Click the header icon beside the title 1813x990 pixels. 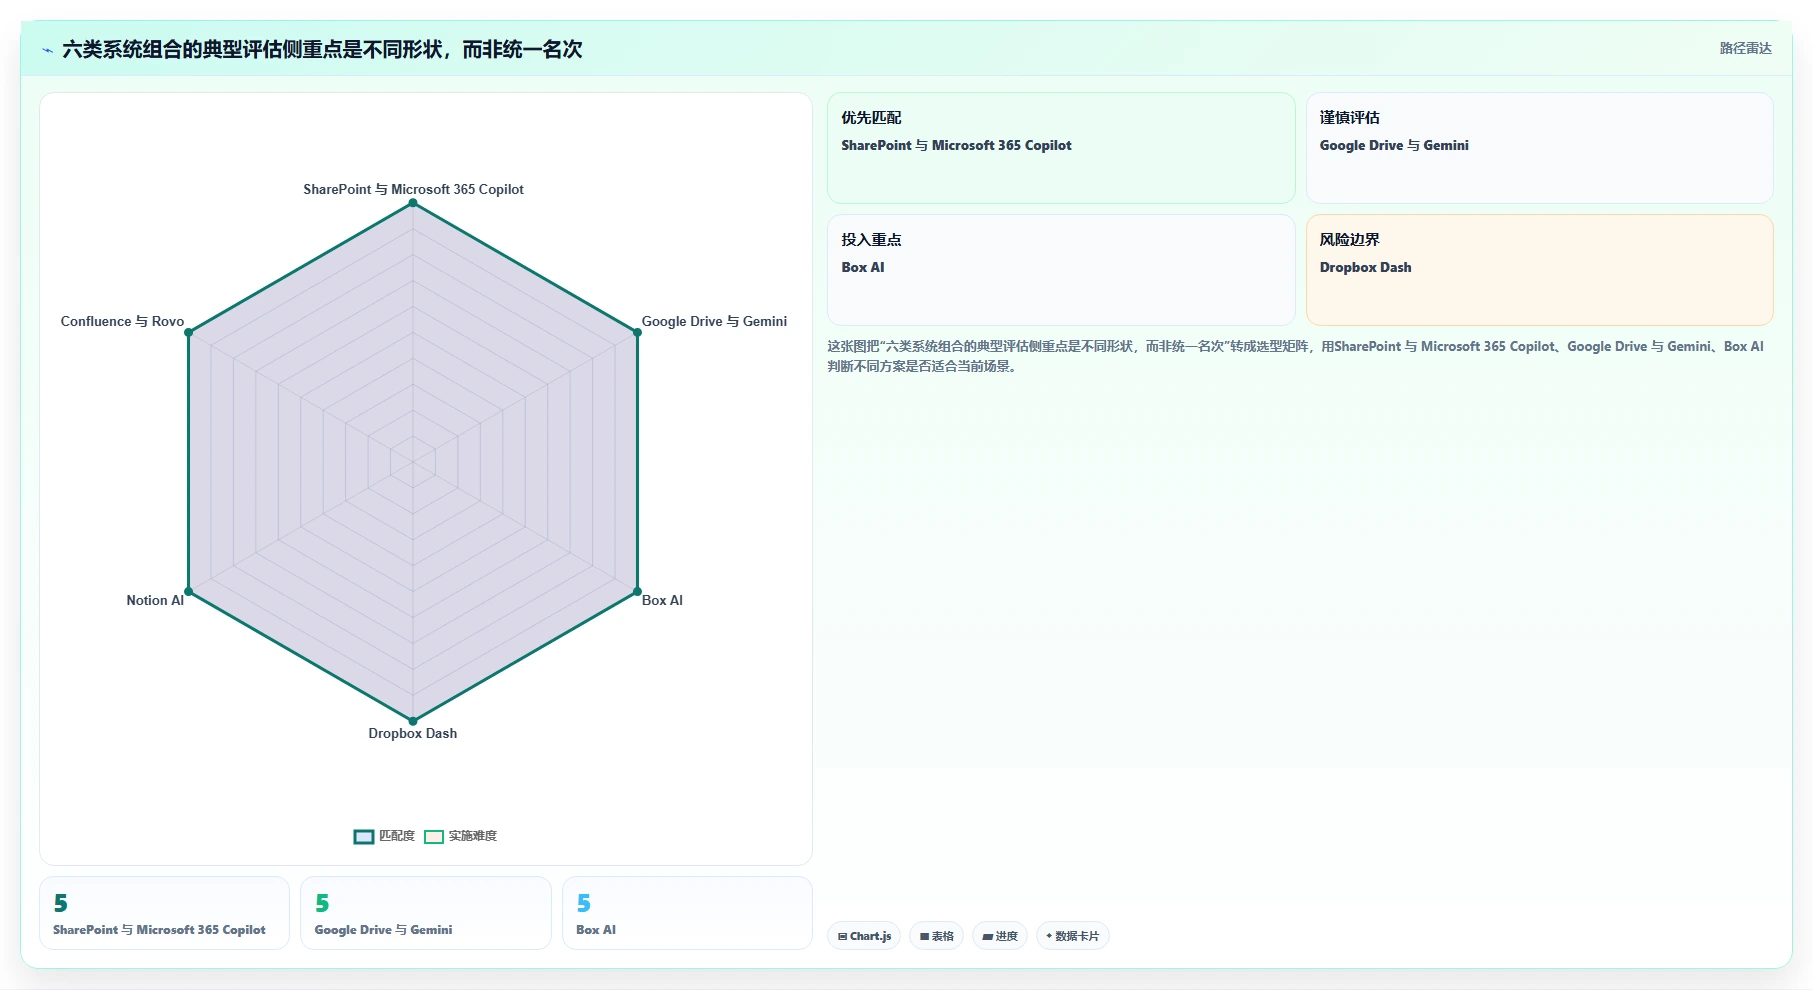(47, 50)
